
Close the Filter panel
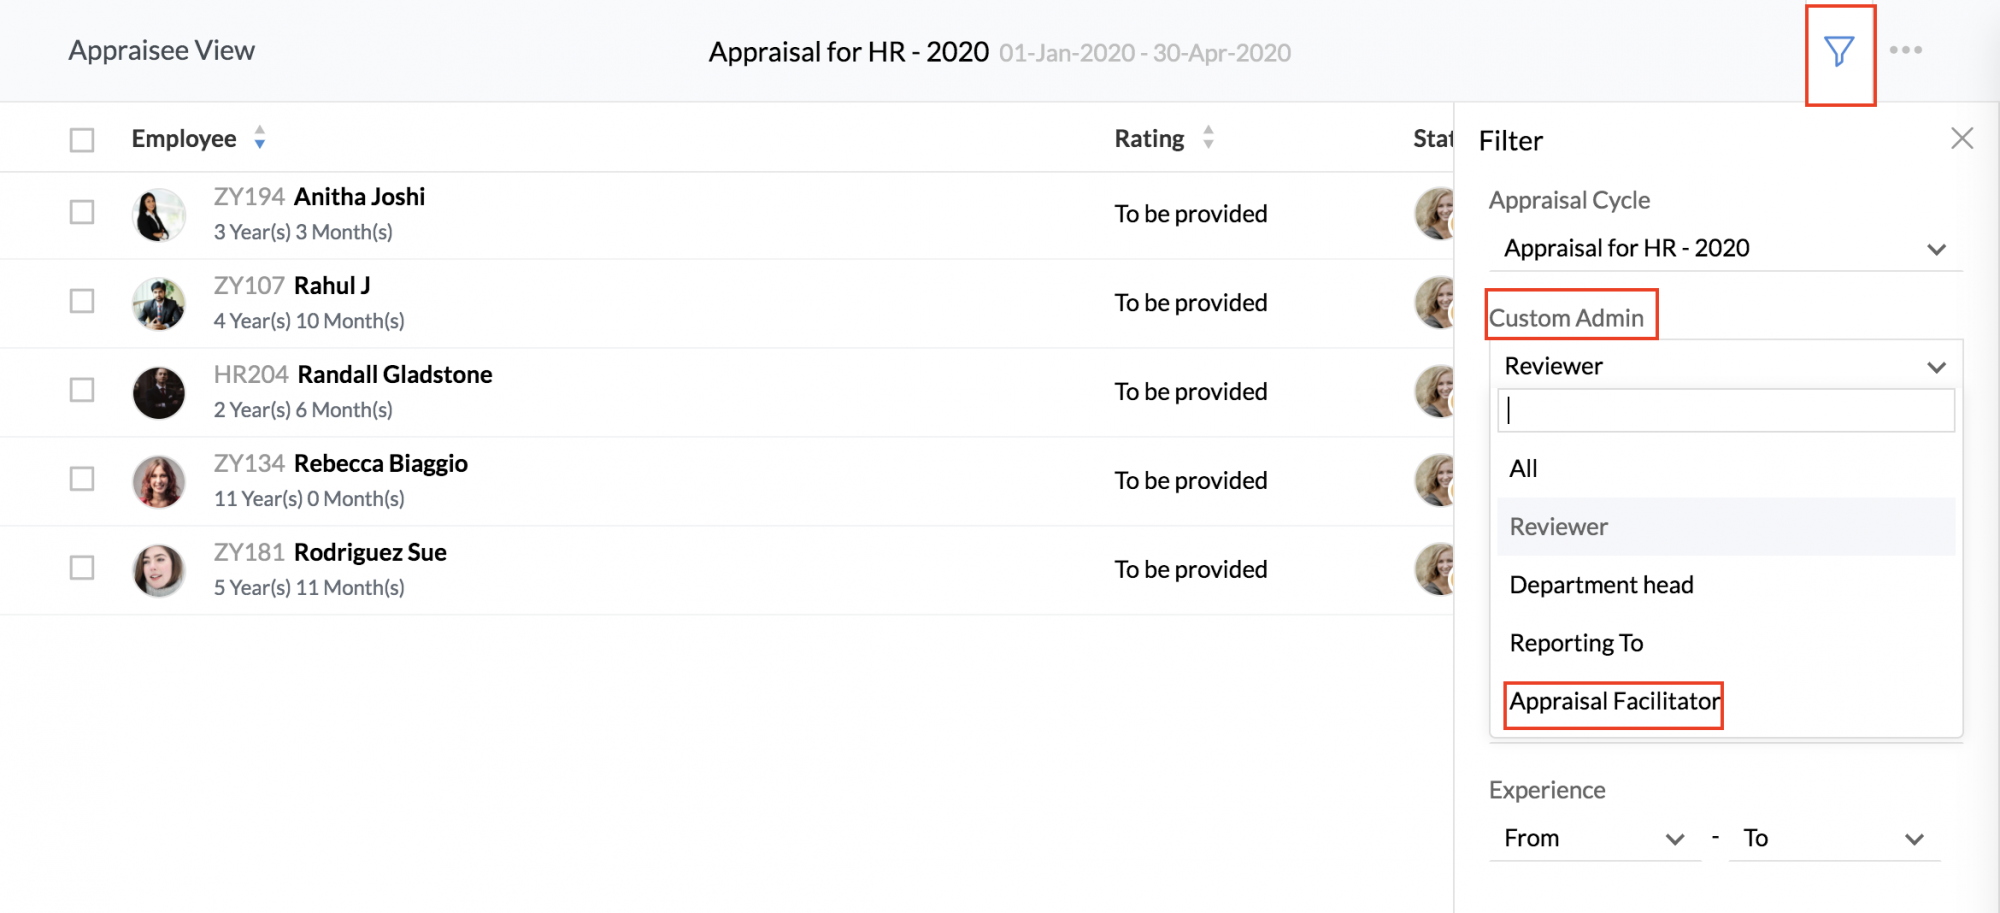click(1962, 138)
